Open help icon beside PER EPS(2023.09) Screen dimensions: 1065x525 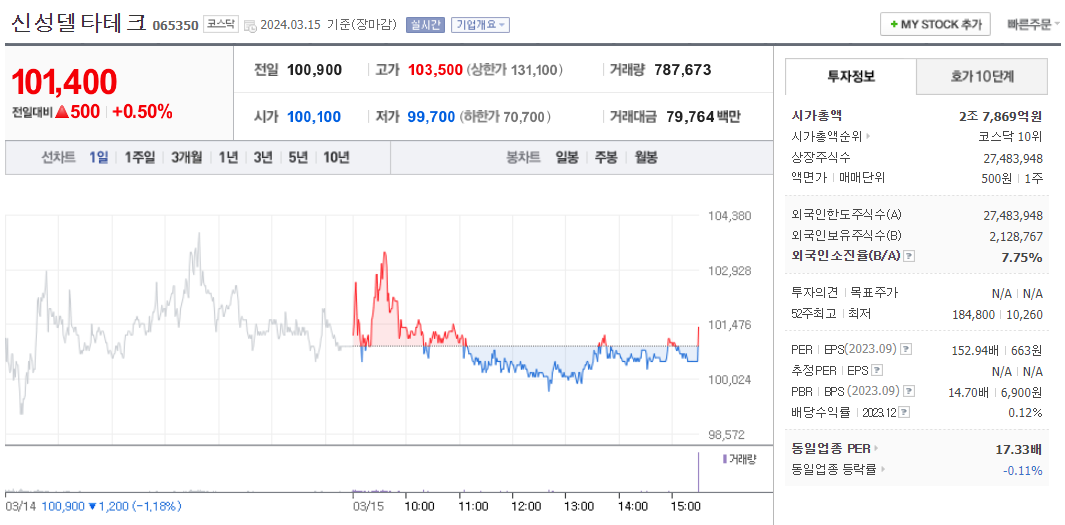click(x=906, y=349)
